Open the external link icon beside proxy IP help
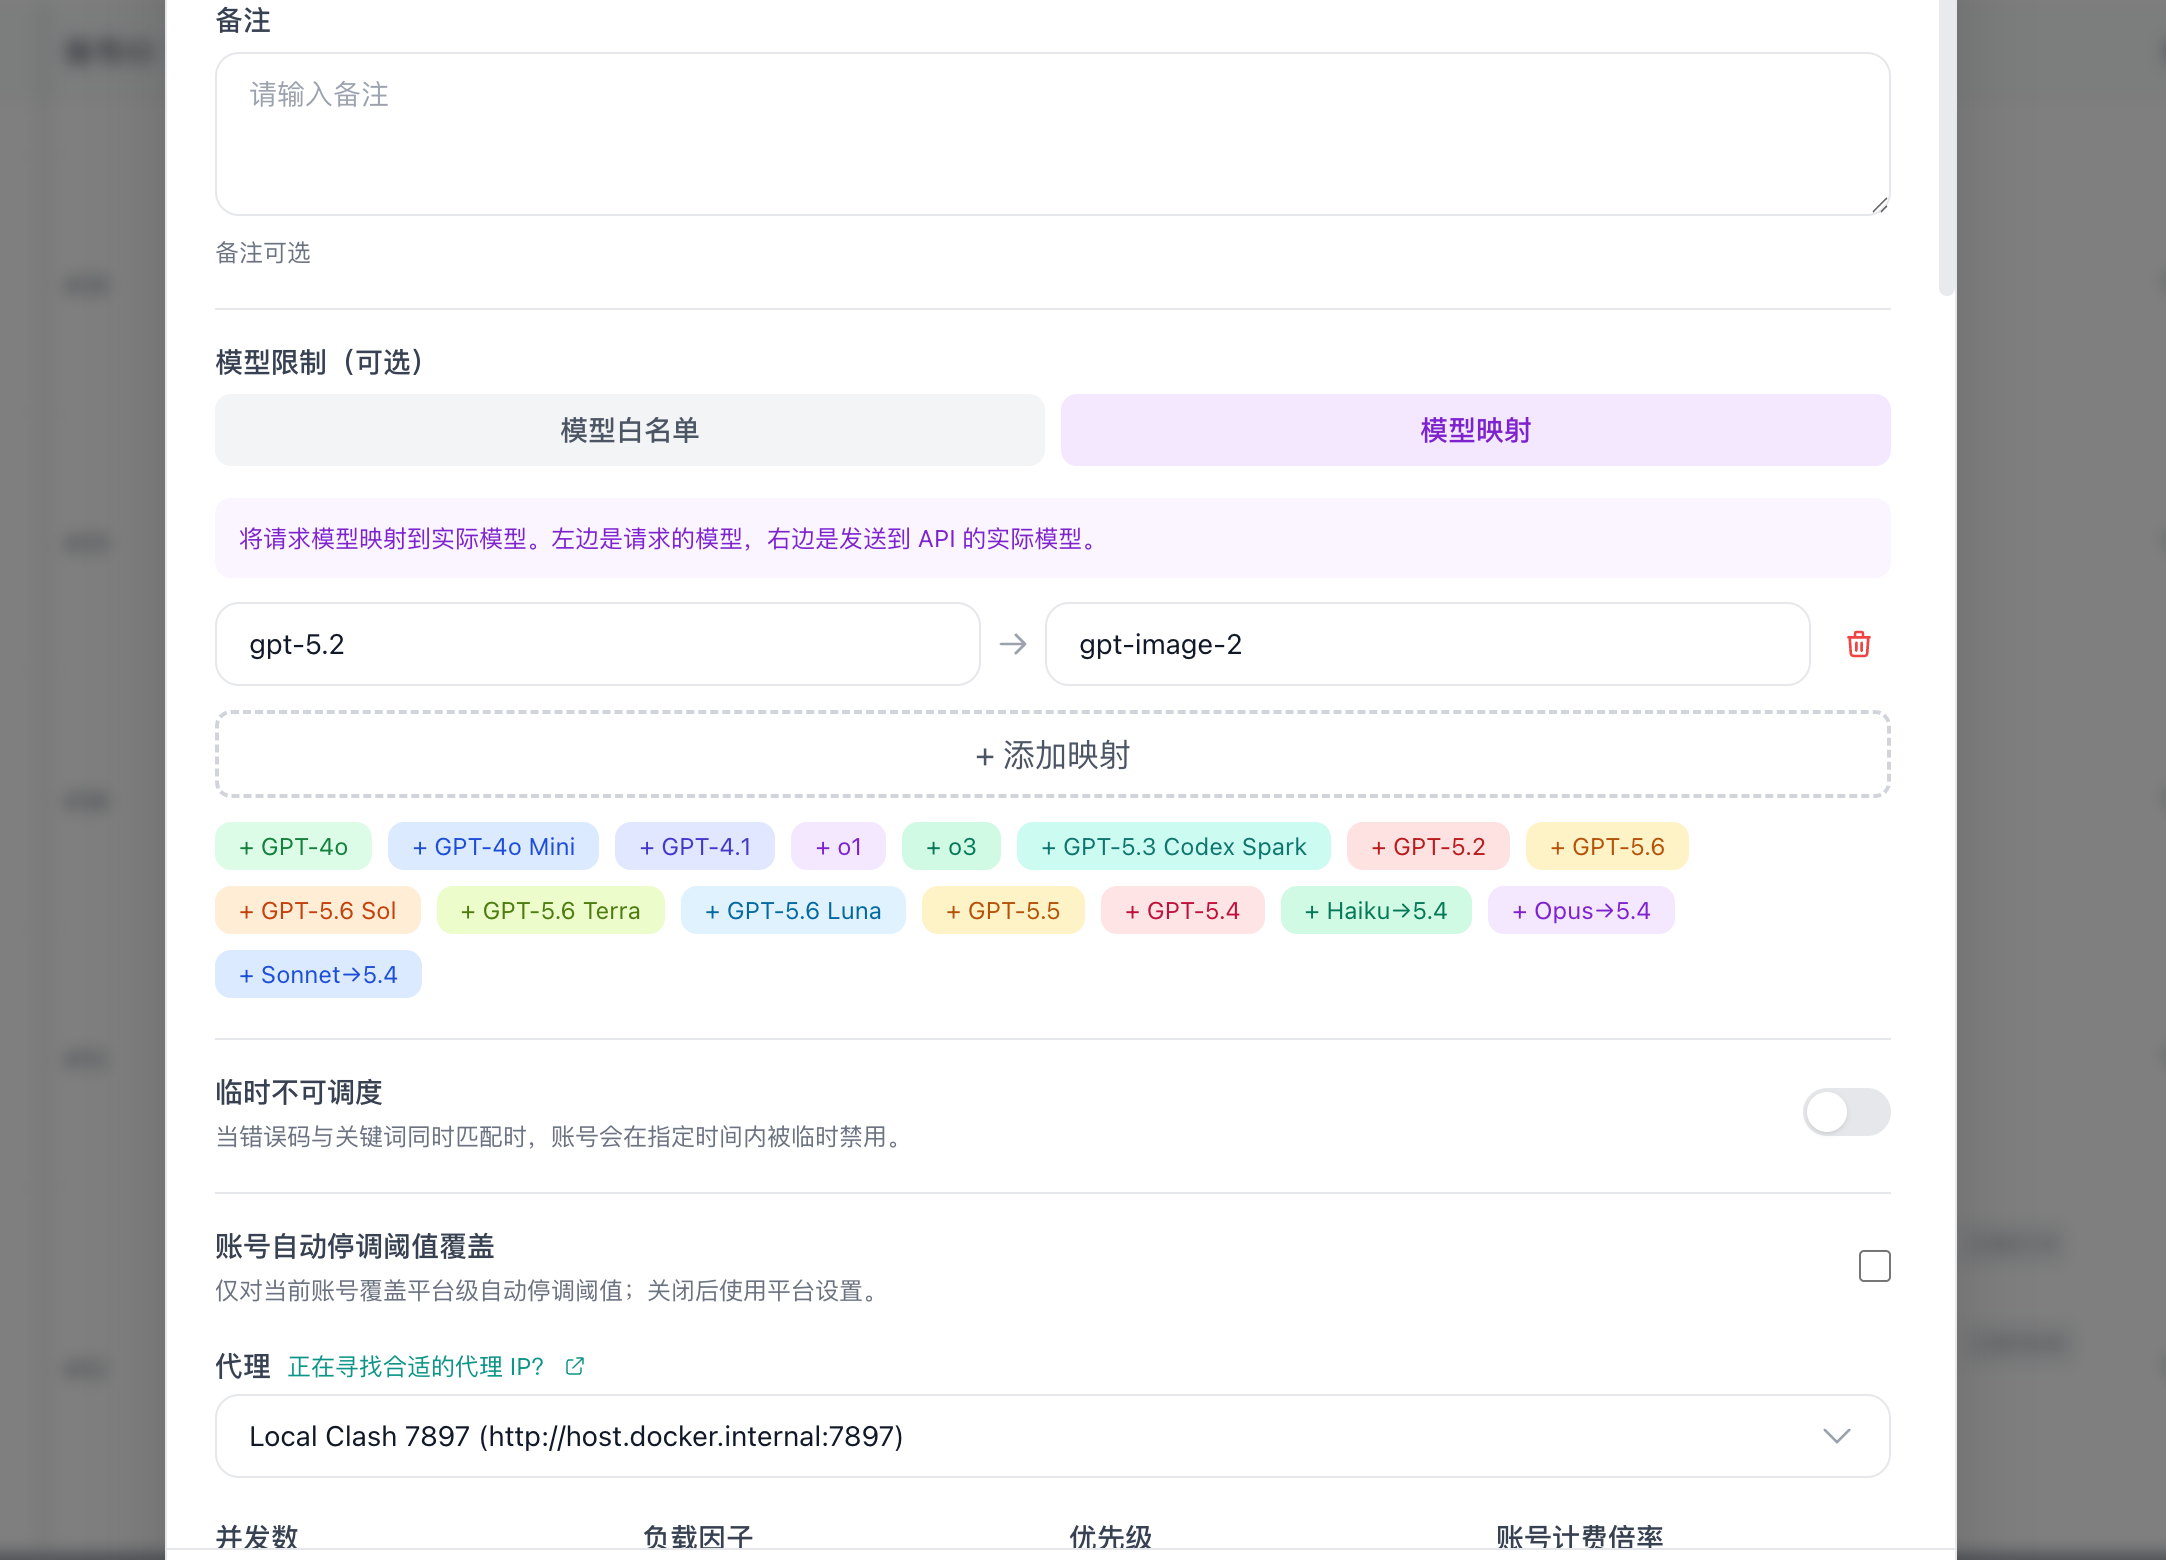 [574, 1366]
